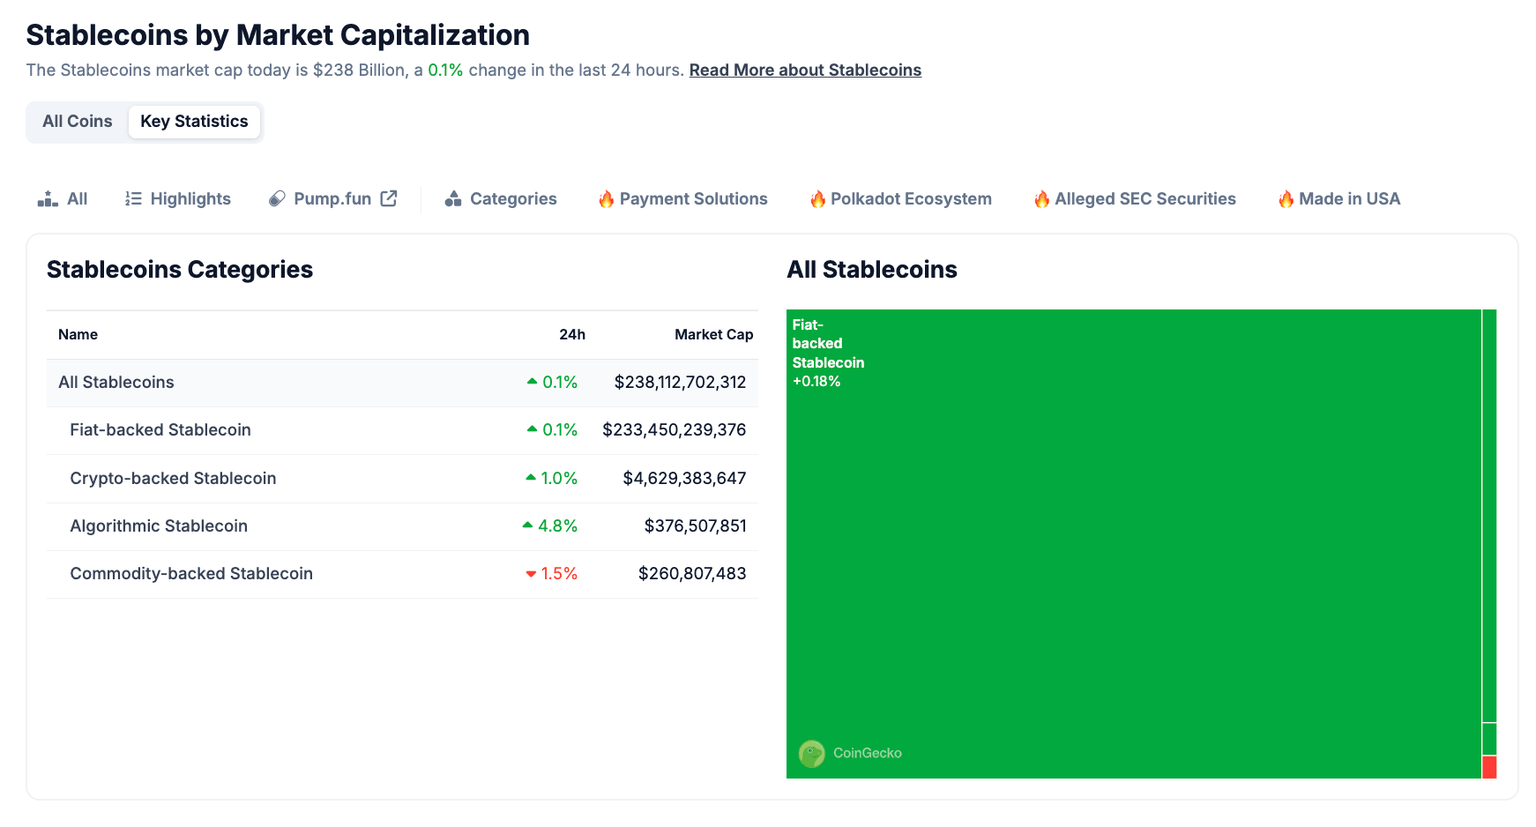Select the All view bar-chart icon
1536x827 pixels.
click(45, 198)
